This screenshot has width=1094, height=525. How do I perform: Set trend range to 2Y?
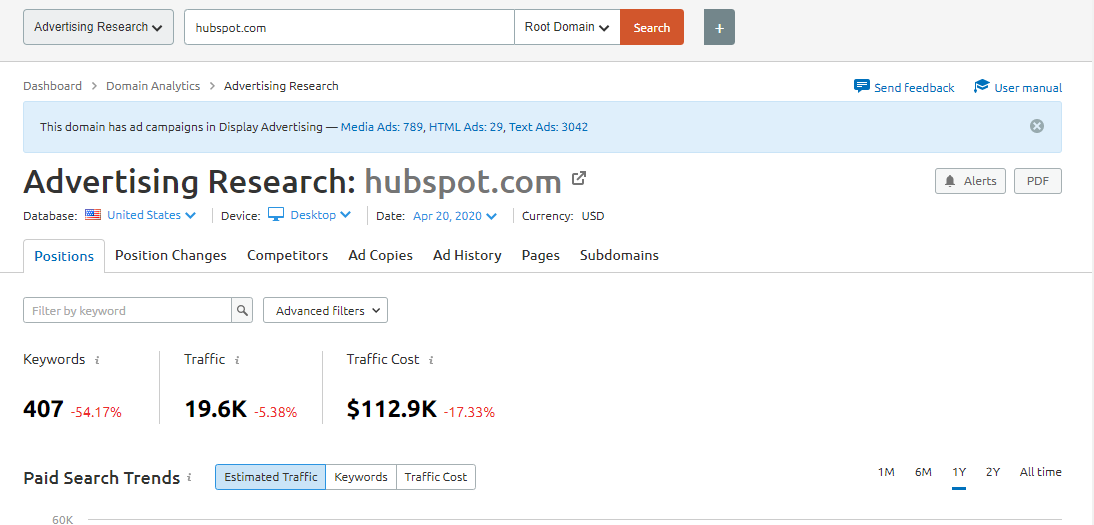pyautogui.click(x=993, y=472)
